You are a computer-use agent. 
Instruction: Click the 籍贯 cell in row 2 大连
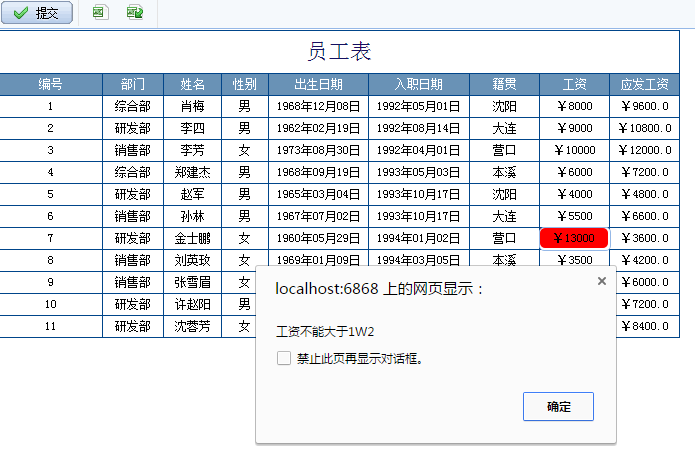(504, 129)
